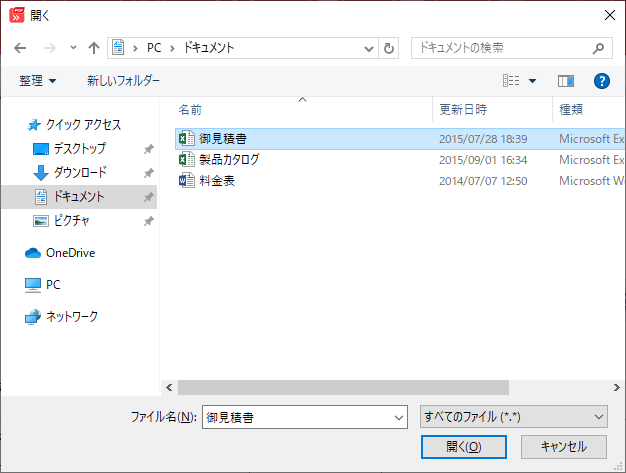
Task: Open the すべてのファイル (*.*) type dropdown
Action: tap(514, 417)
